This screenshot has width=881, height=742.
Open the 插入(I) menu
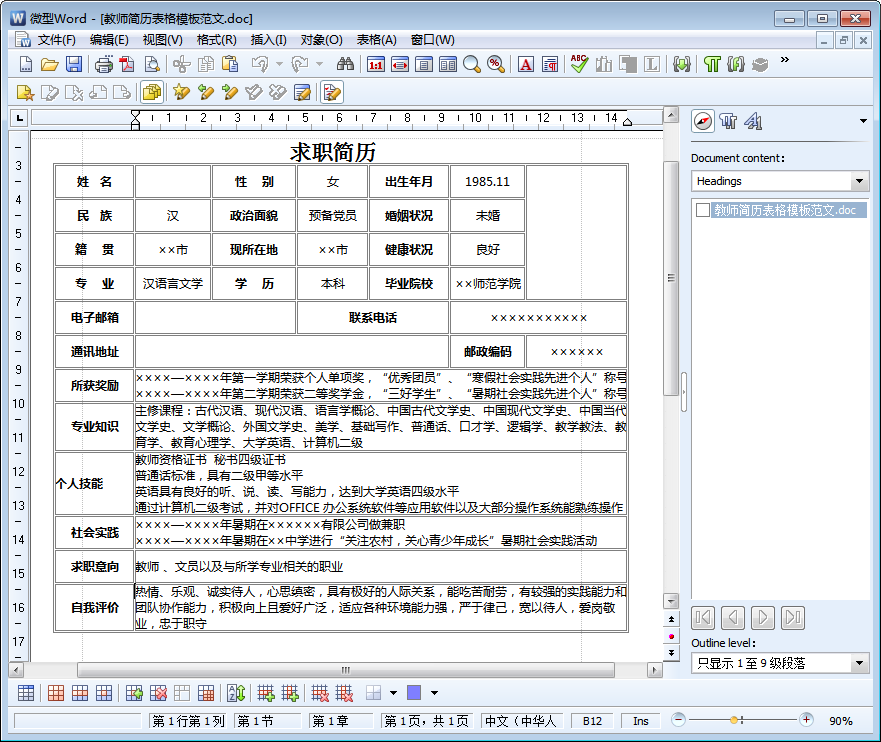(x=269, y=40)
